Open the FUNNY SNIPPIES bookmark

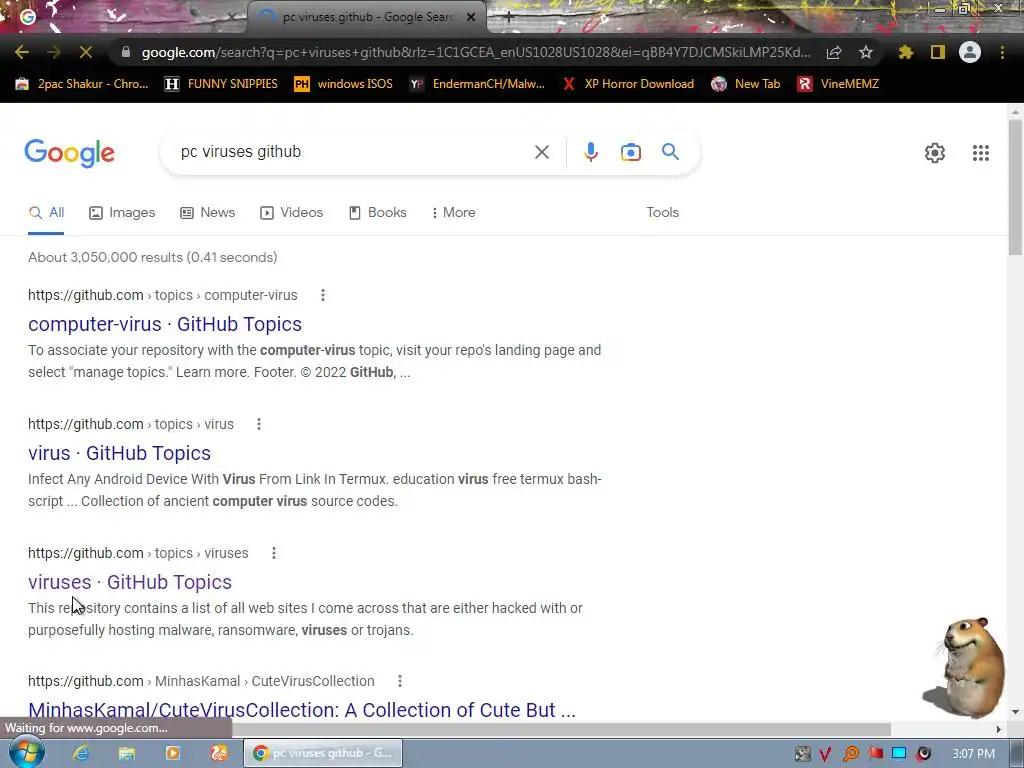(x=221, y=84)
